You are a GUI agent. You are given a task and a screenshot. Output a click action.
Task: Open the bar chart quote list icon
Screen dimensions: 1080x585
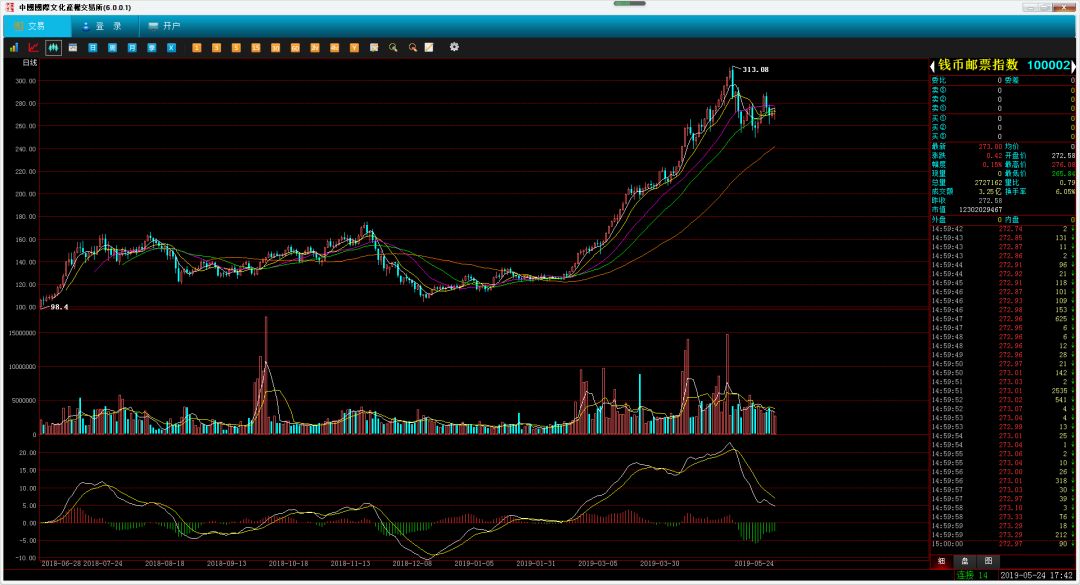point(14,48)
